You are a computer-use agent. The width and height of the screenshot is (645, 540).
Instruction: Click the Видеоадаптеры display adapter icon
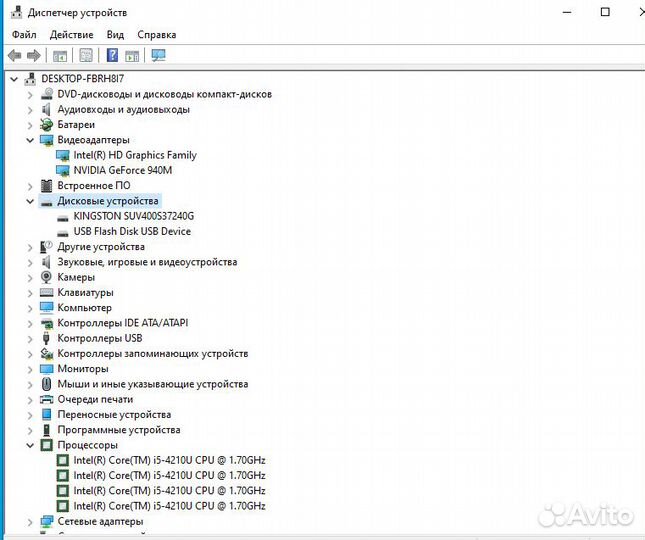(46, 140)
